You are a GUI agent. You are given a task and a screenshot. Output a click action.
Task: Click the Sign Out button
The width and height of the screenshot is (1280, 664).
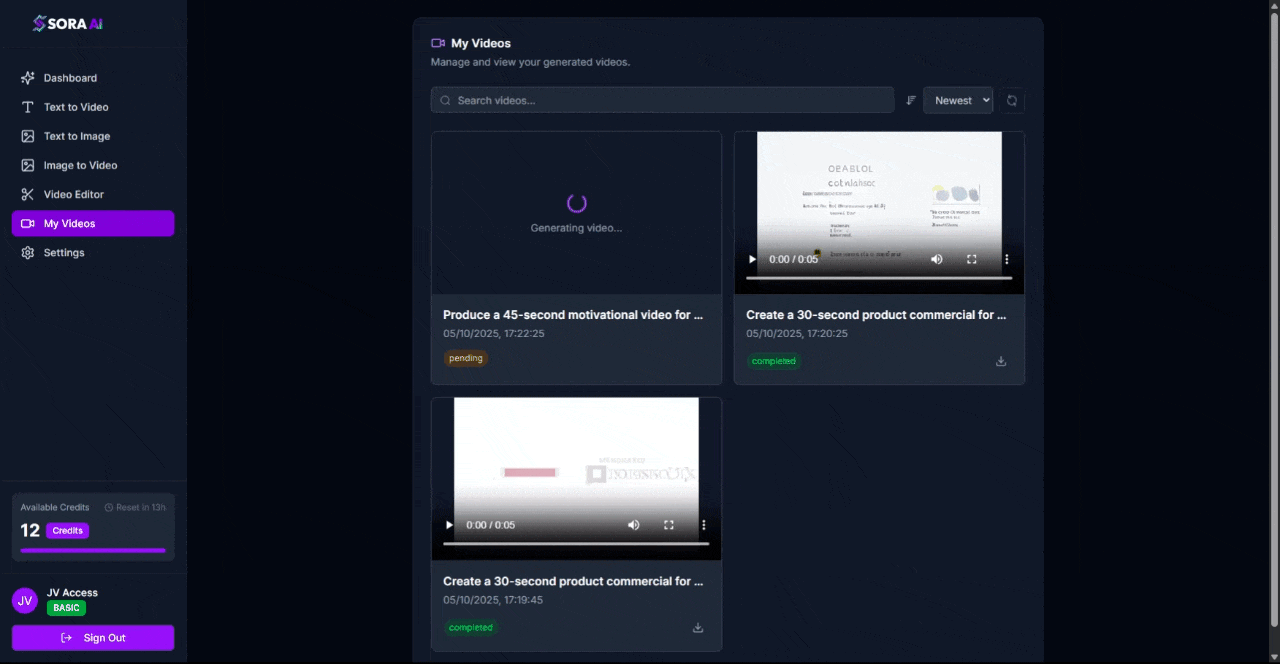point(93,638)
